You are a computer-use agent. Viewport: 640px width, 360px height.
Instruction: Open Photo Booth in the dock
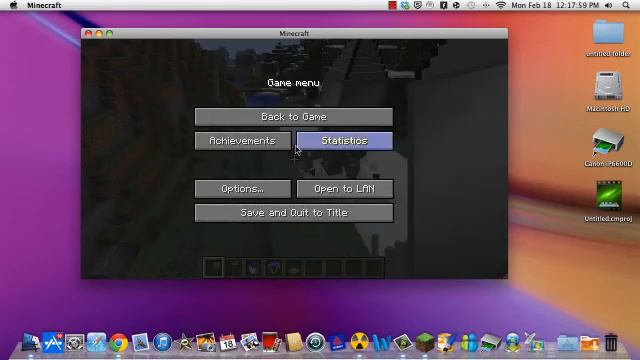(271, 342)
